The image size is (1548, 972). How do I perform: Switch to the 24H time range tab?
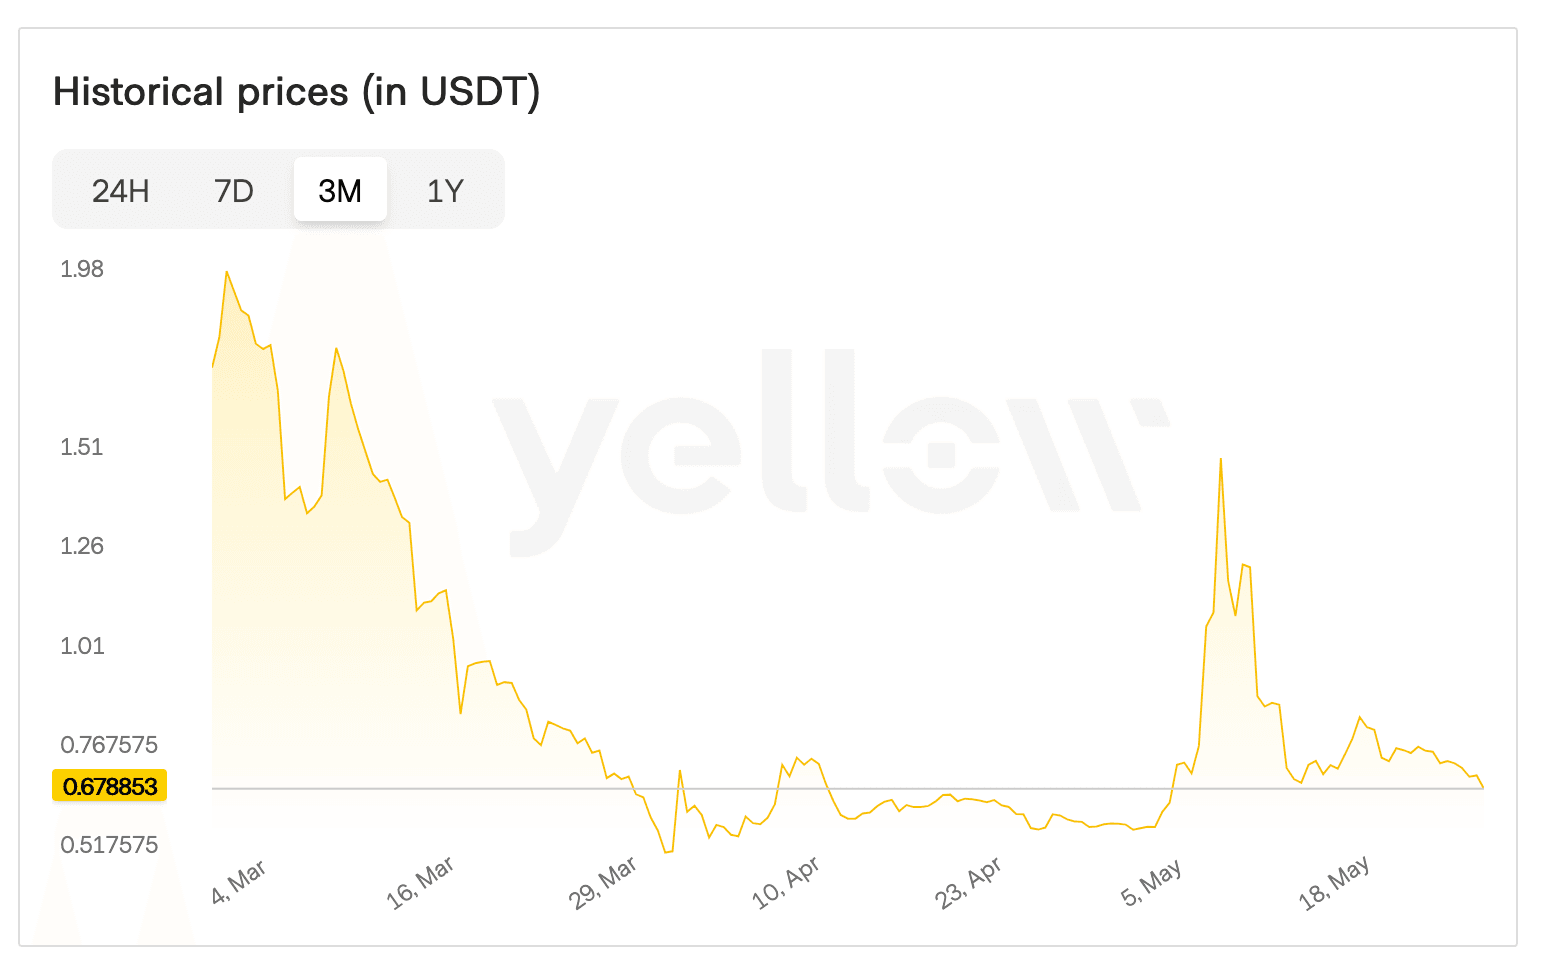(121, 190)
